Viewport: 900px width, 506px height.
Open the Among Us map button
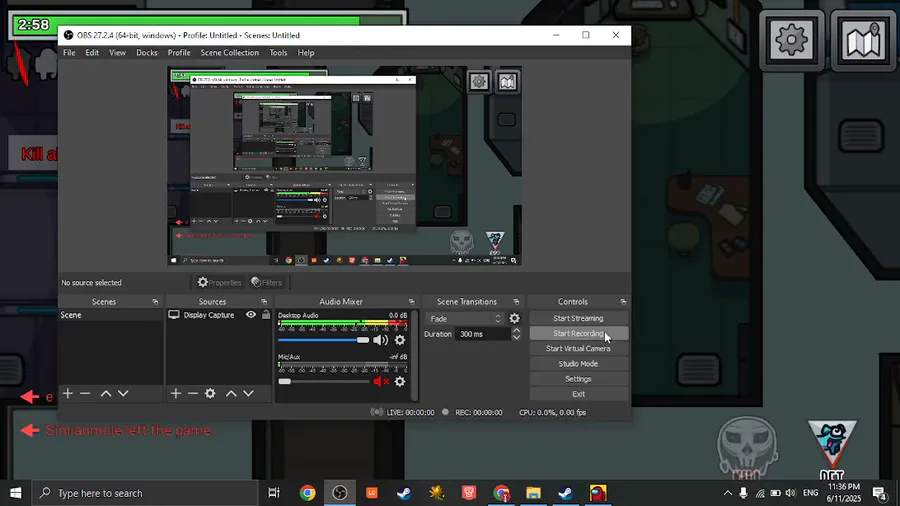coord(863,40)
